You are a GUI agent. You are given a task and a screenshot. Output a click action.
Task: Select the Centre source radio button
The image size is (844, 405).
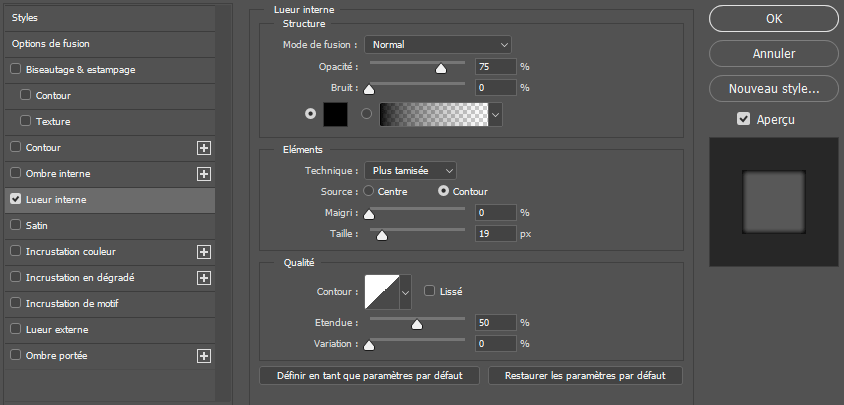point(369,191)
